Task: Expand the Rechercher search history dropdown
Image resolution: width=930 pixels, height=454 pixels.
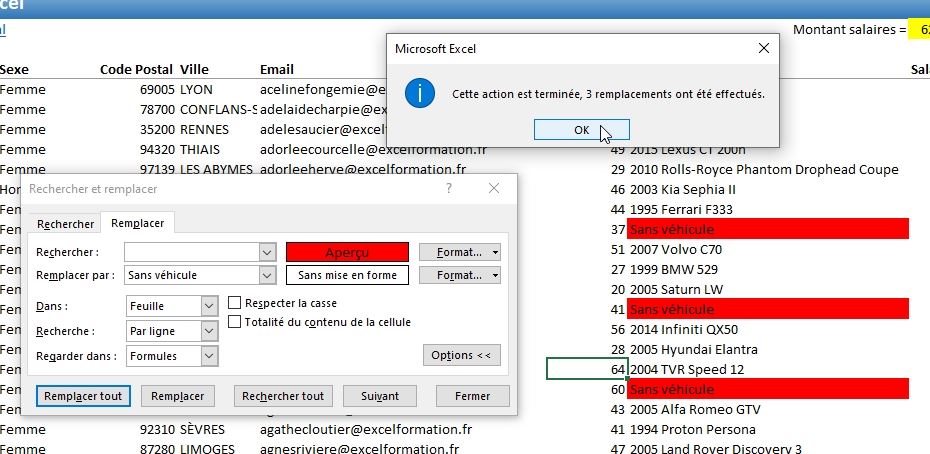Action: tap(267, 252)
